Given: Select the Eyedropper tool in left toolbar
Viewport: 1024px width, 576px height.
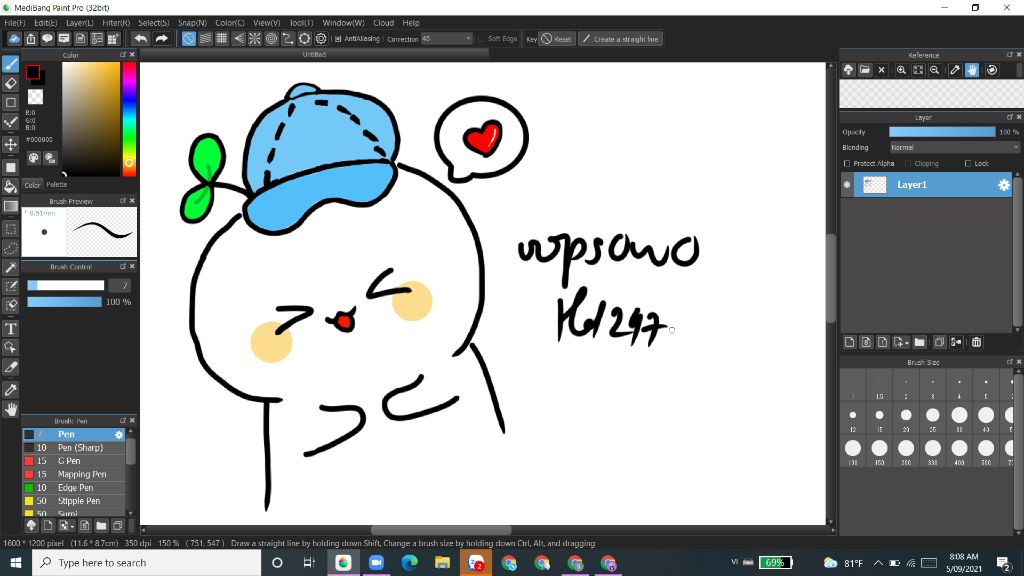Looking at the screenshot, I should 10,390.
